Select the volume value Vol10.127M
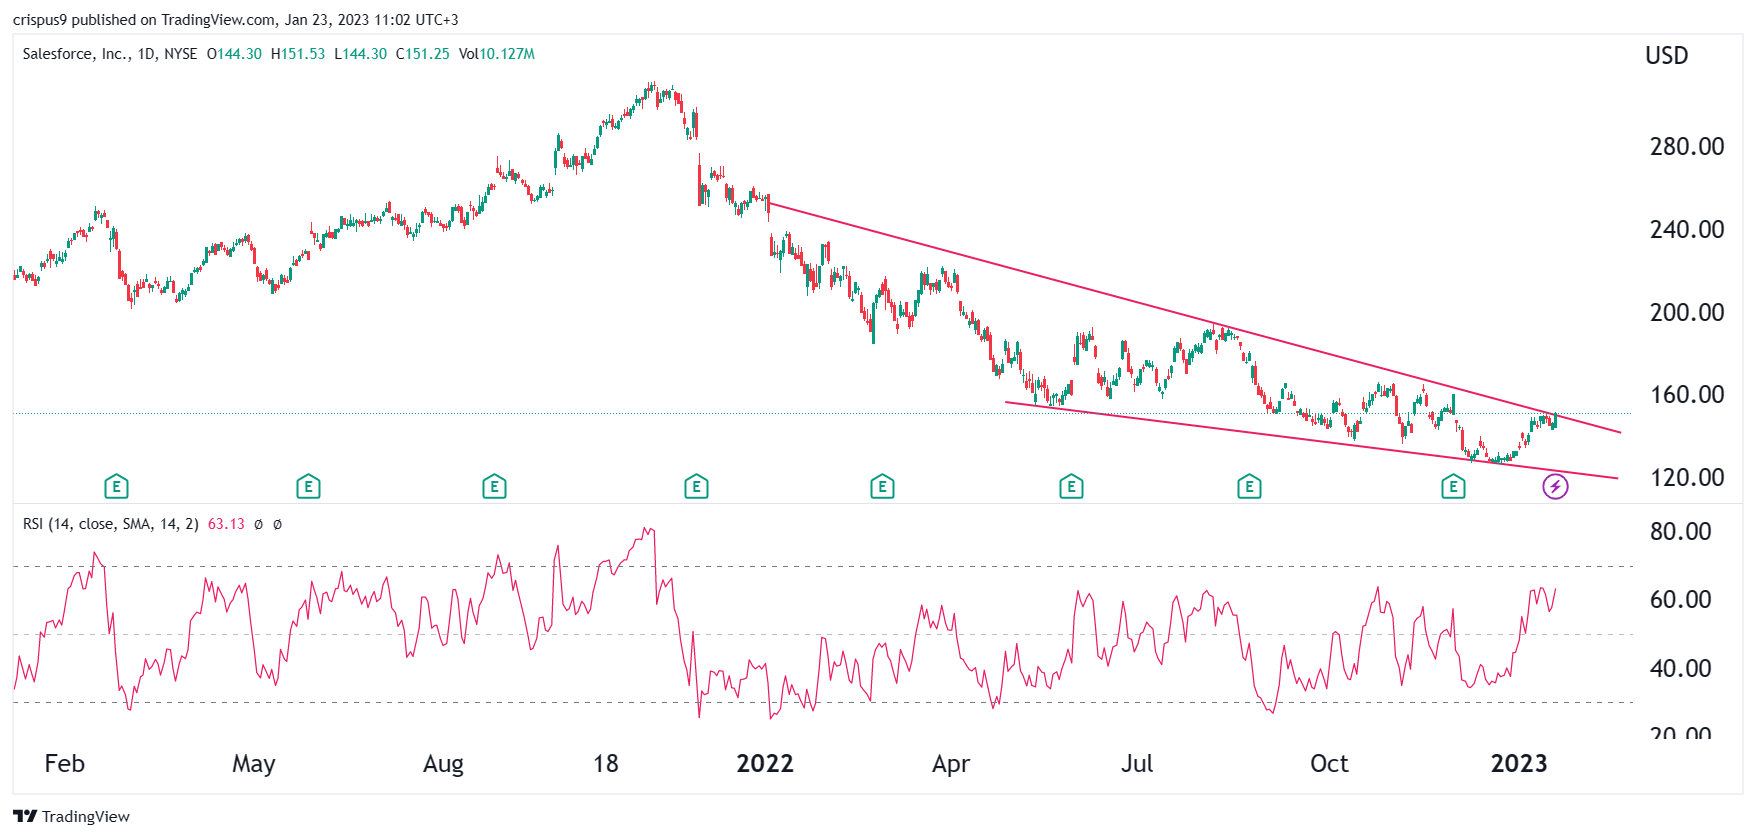 [497, 54]
